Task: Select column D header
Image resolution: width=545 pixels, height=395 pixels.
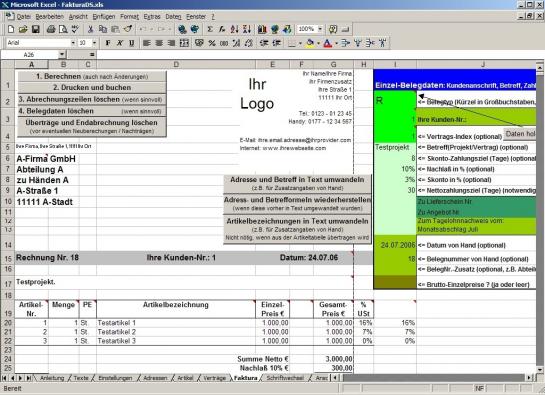Action: (x=176, y=64)
